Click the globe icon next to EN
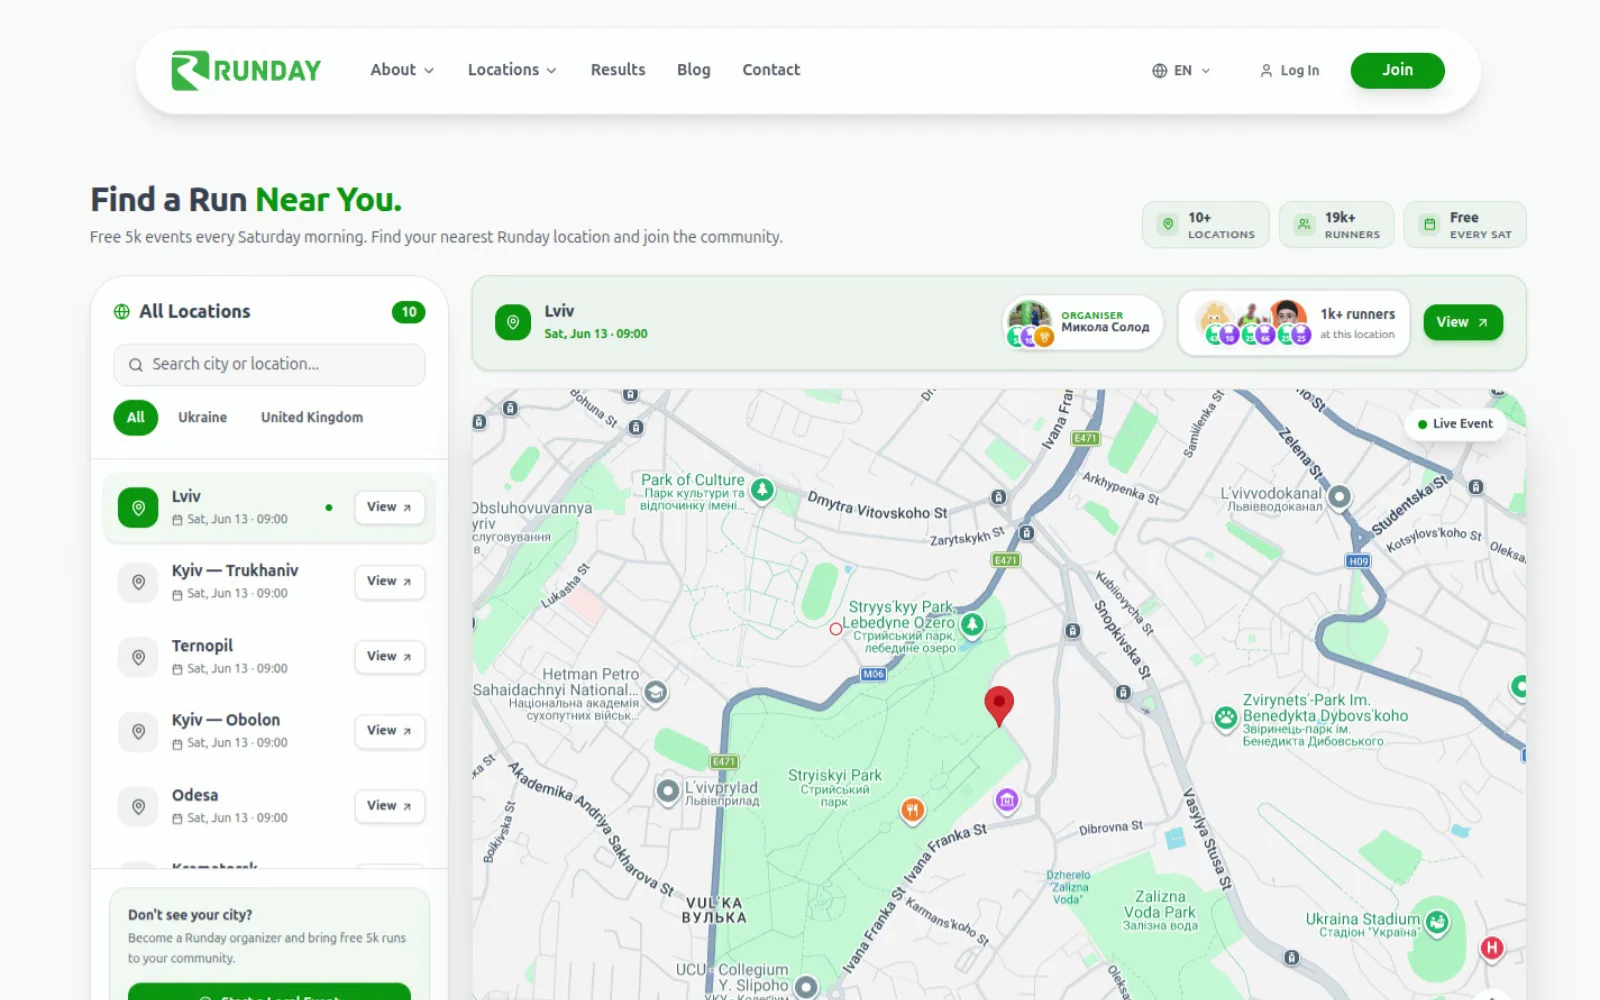The height and width of the screenshot is (1000, 1600). click(x=1160, y=71)
